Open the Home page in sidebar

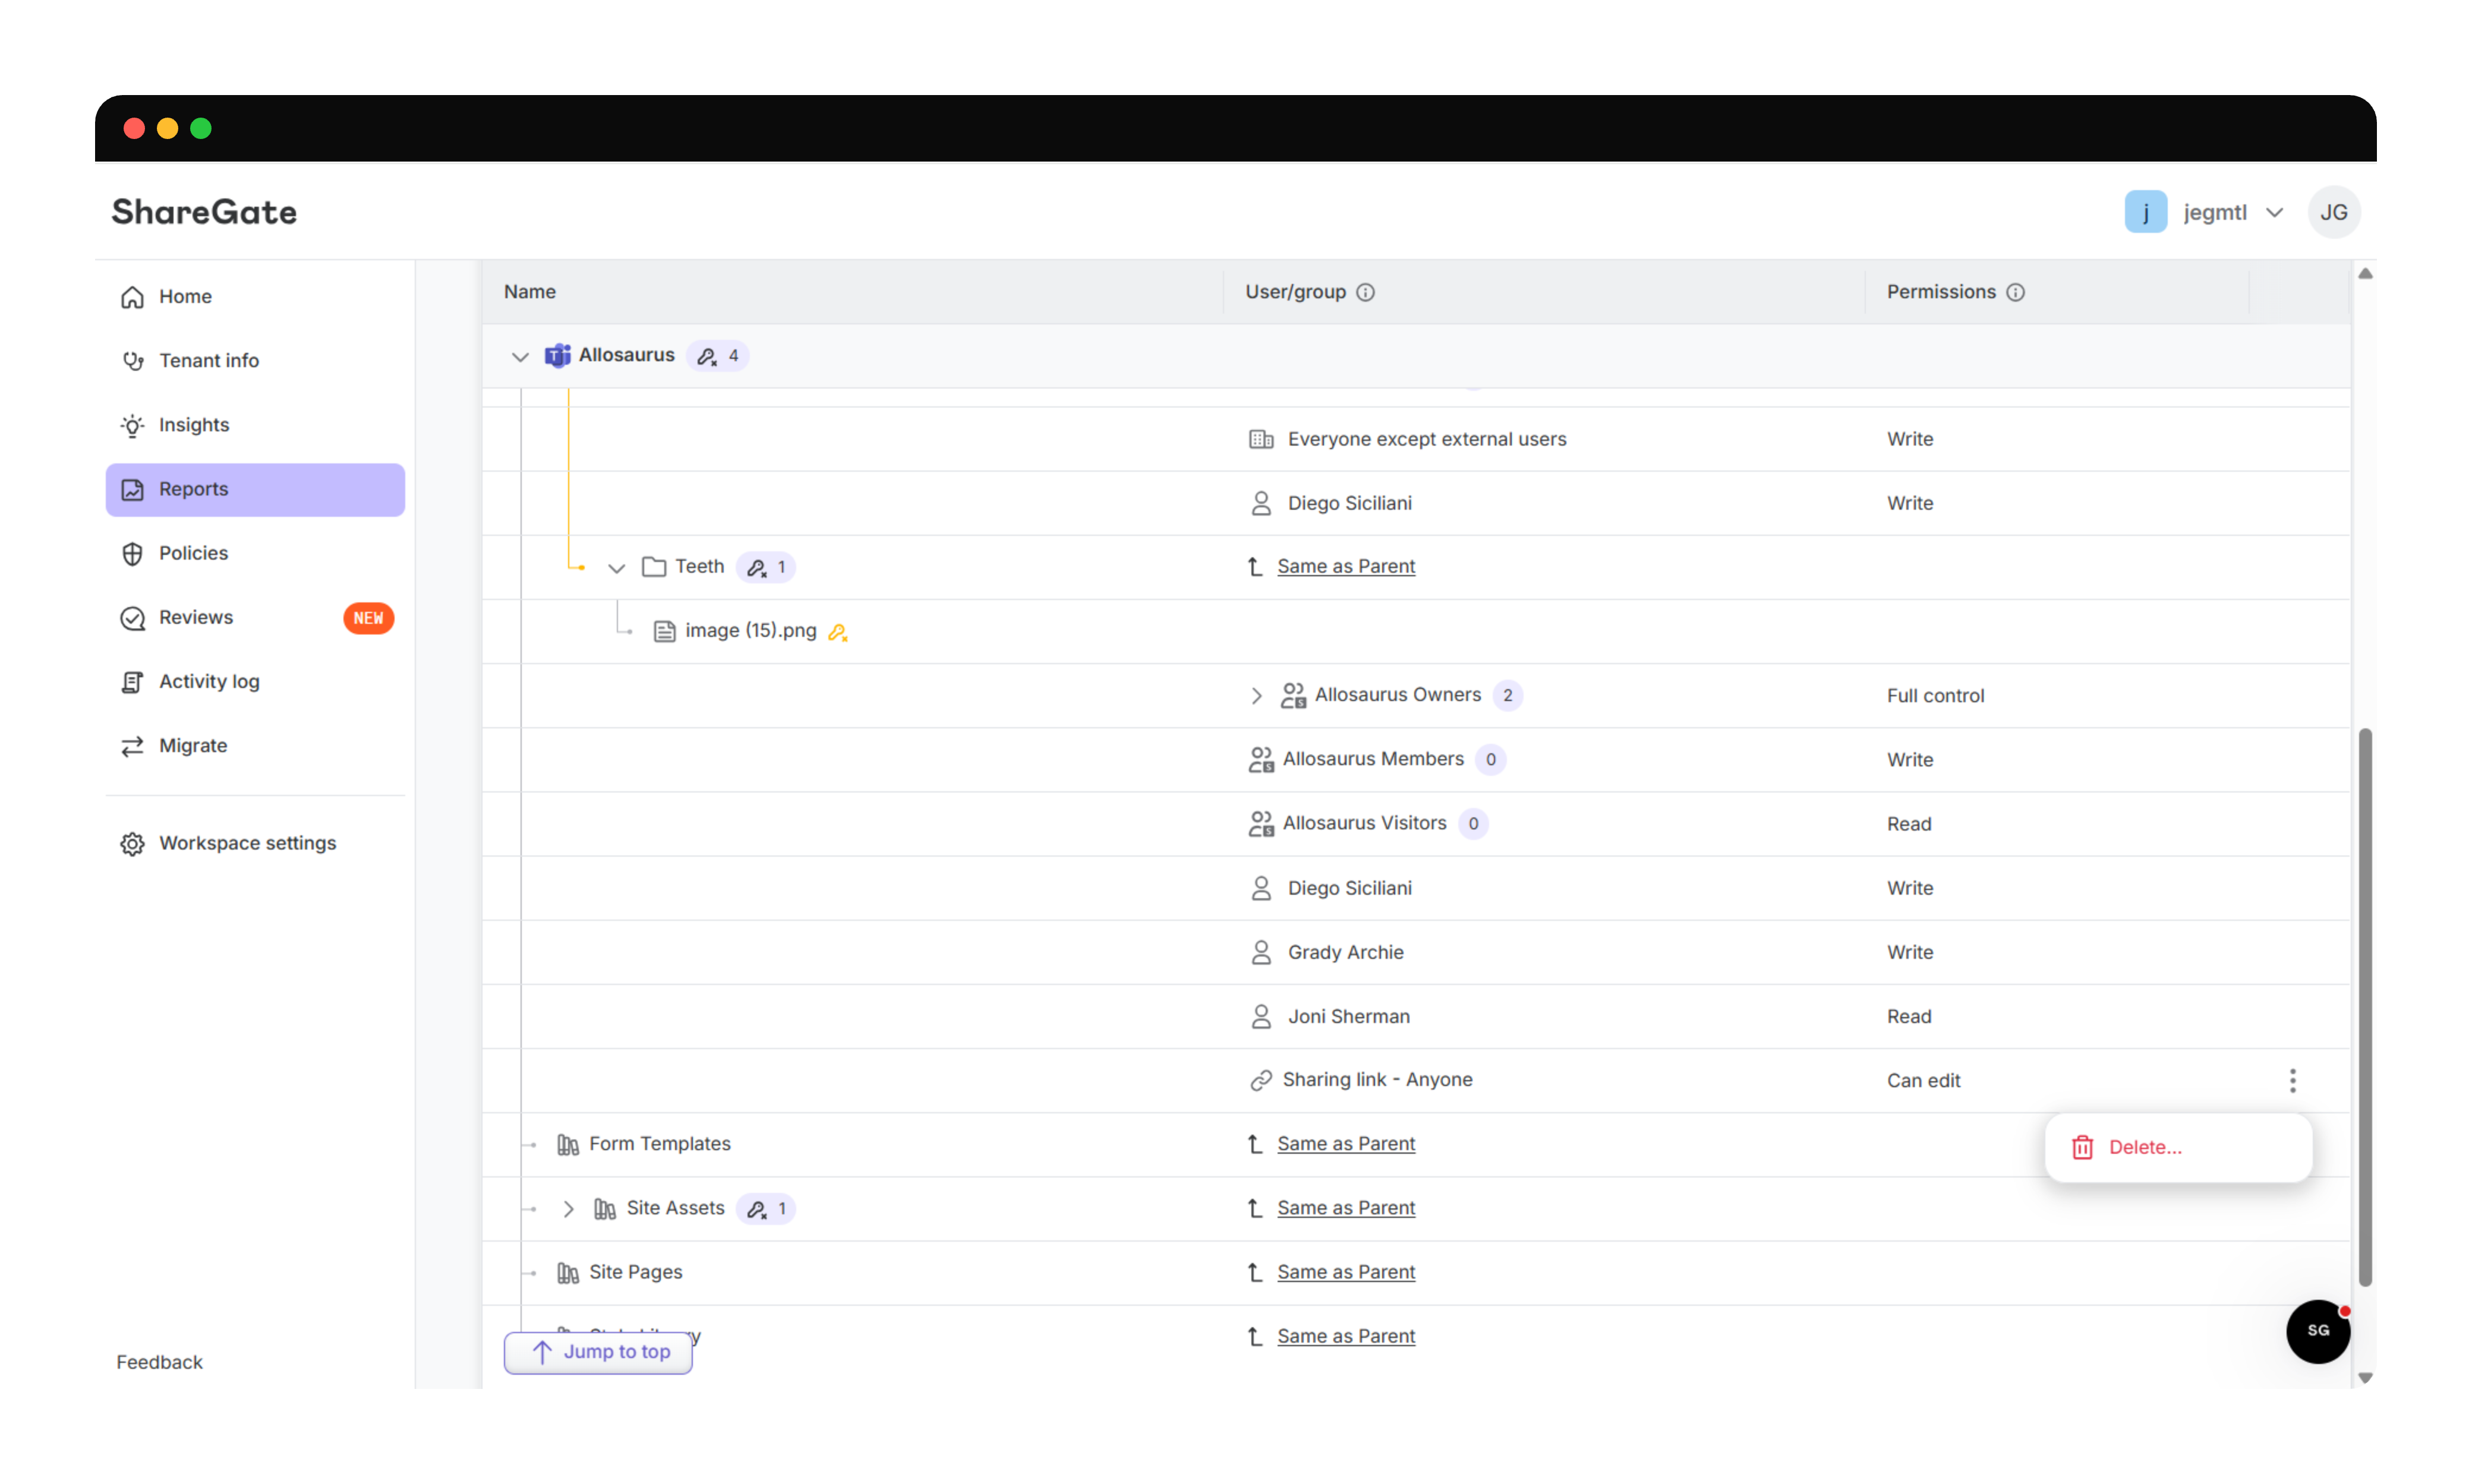click(255, 297)
